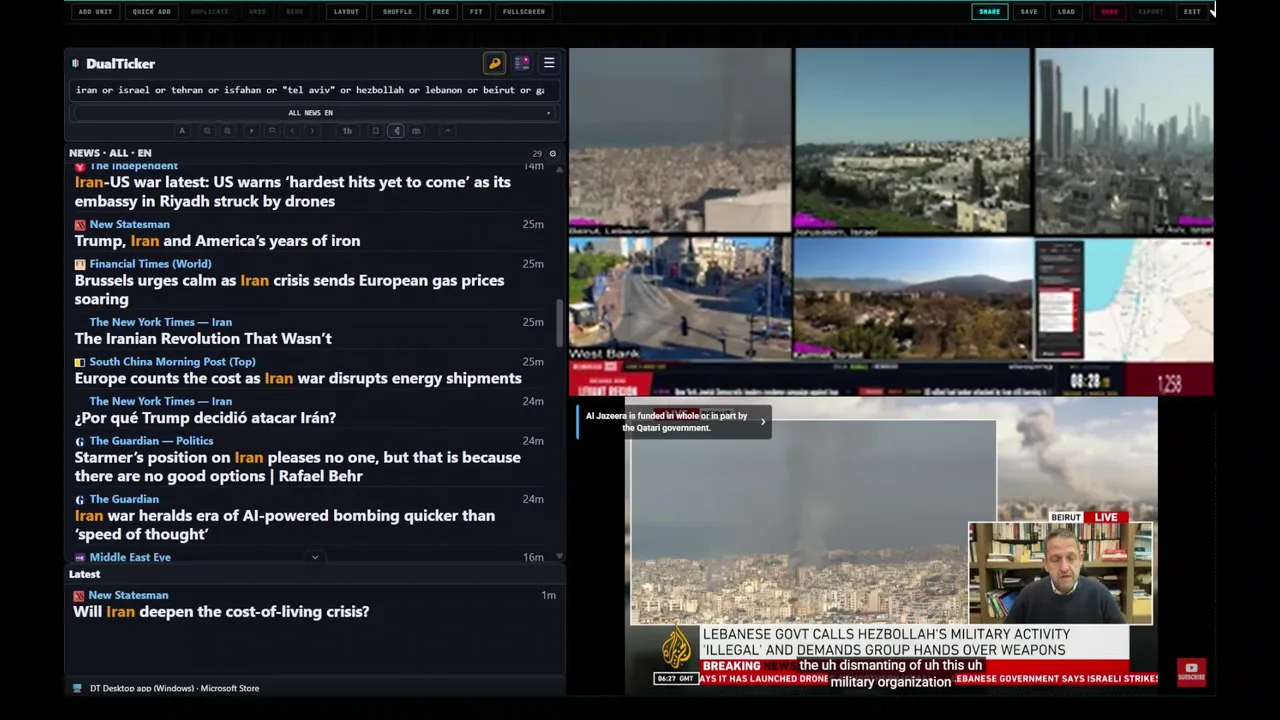Click the zoom in magnifier icon
Image resolution: width=1280 pixels, height=720 pixels.
point(227,131)
